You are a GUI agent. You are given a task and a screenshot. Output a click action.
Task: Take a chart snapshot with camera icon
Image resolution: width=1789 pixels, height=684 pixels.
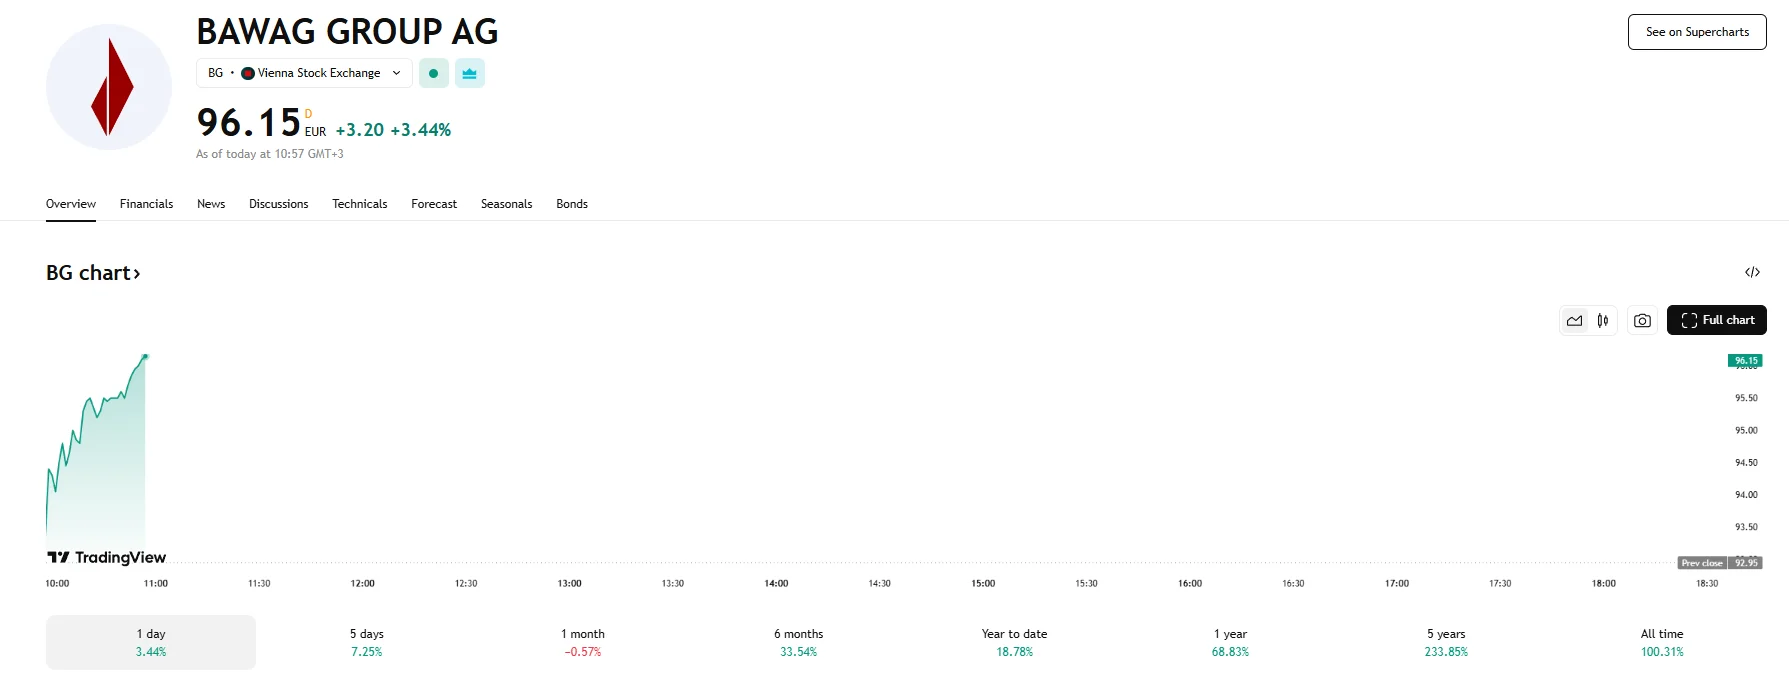1642,320
